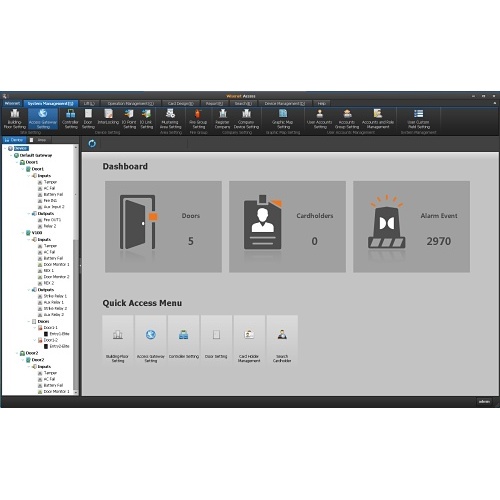Switch to the Operation Management tab
This screenshot has width=500, height=500.
click(x=130, y=104)
